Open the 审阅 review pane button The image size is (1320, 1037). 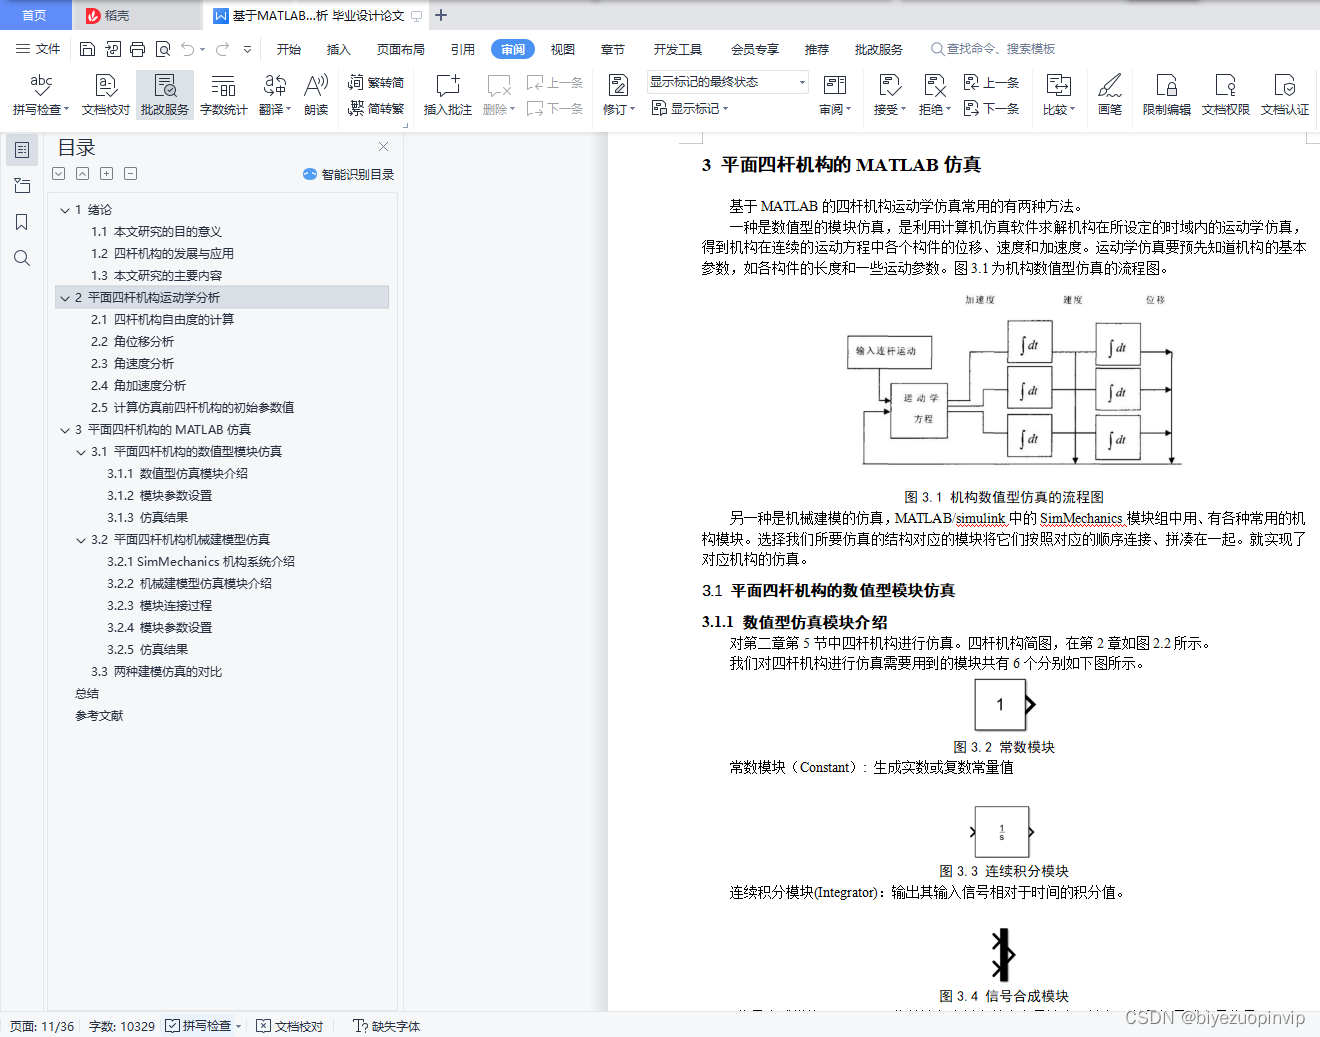click(x=835, y=95)
